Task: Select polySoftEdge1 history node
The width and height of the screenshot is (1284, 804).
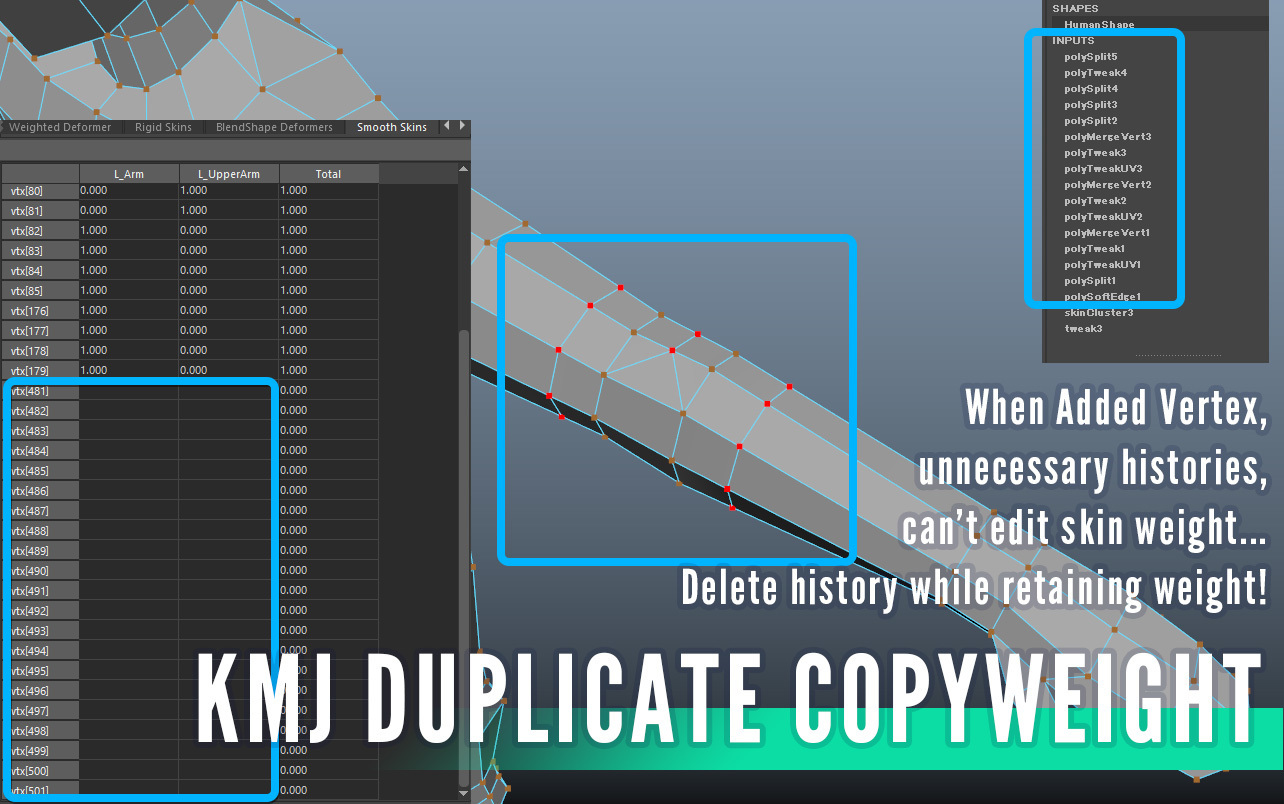Action: click(x=1102, y=297)
